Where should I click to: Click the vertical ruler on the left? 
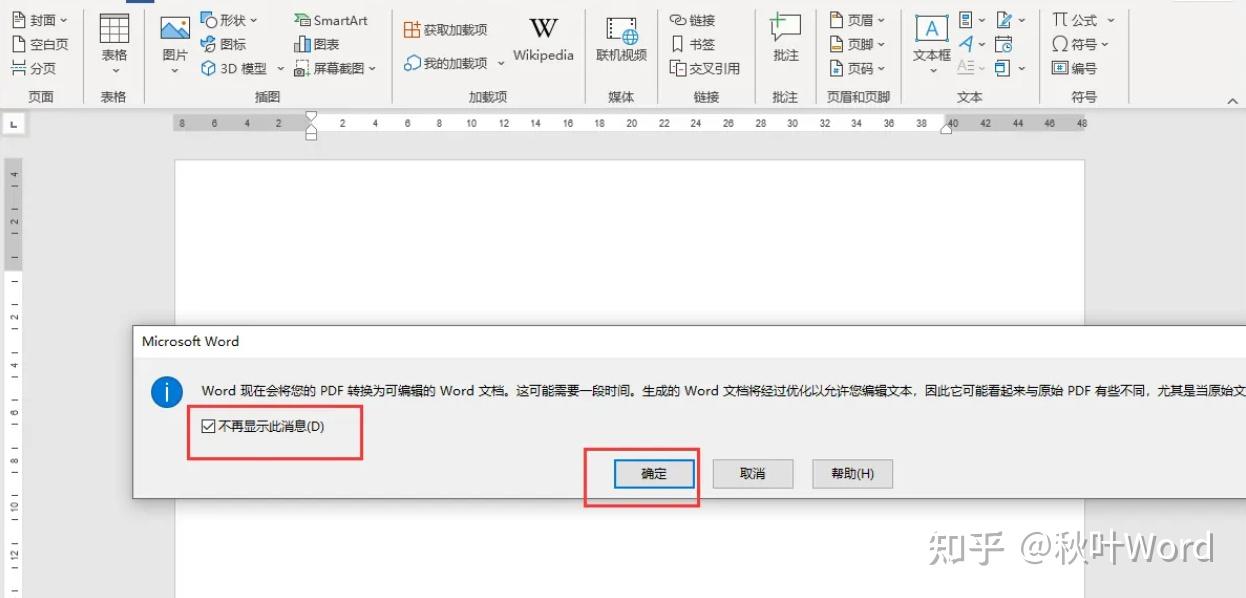pos(14,378)
